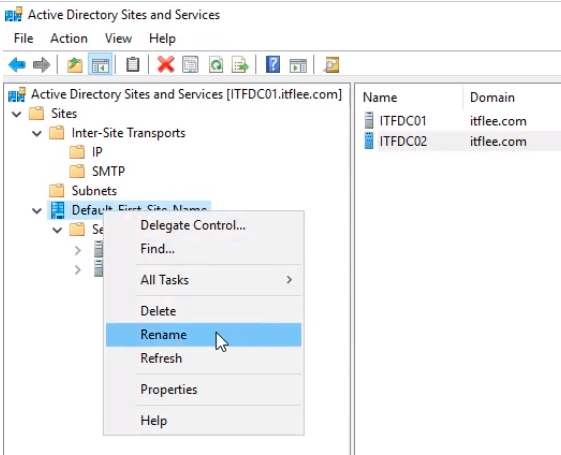Select the Subnets tree item

coord(94,191)
